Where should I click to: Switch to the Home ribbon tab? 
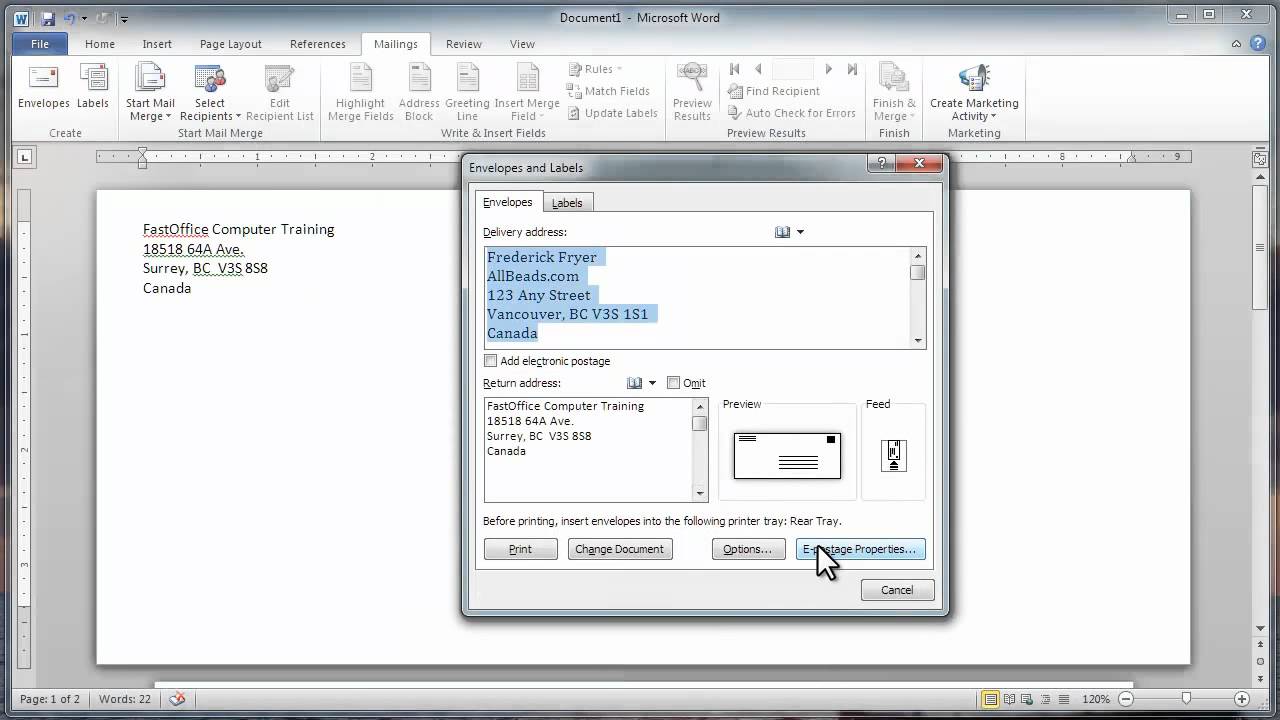coord(100,44)
